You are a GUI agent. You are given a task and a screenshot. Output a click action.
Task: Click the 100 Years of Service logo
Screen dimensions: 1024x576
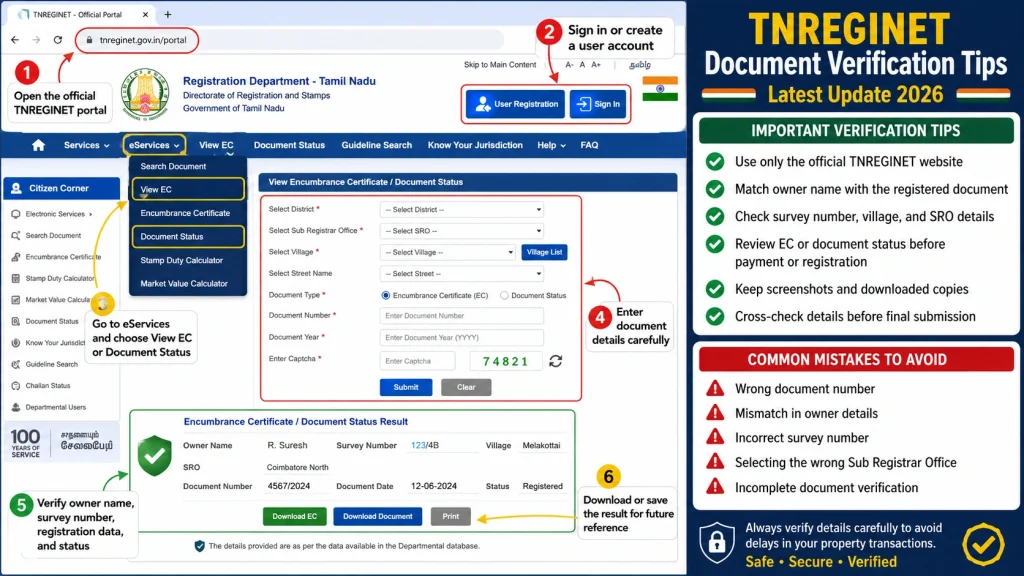click(x=25, y=443)
